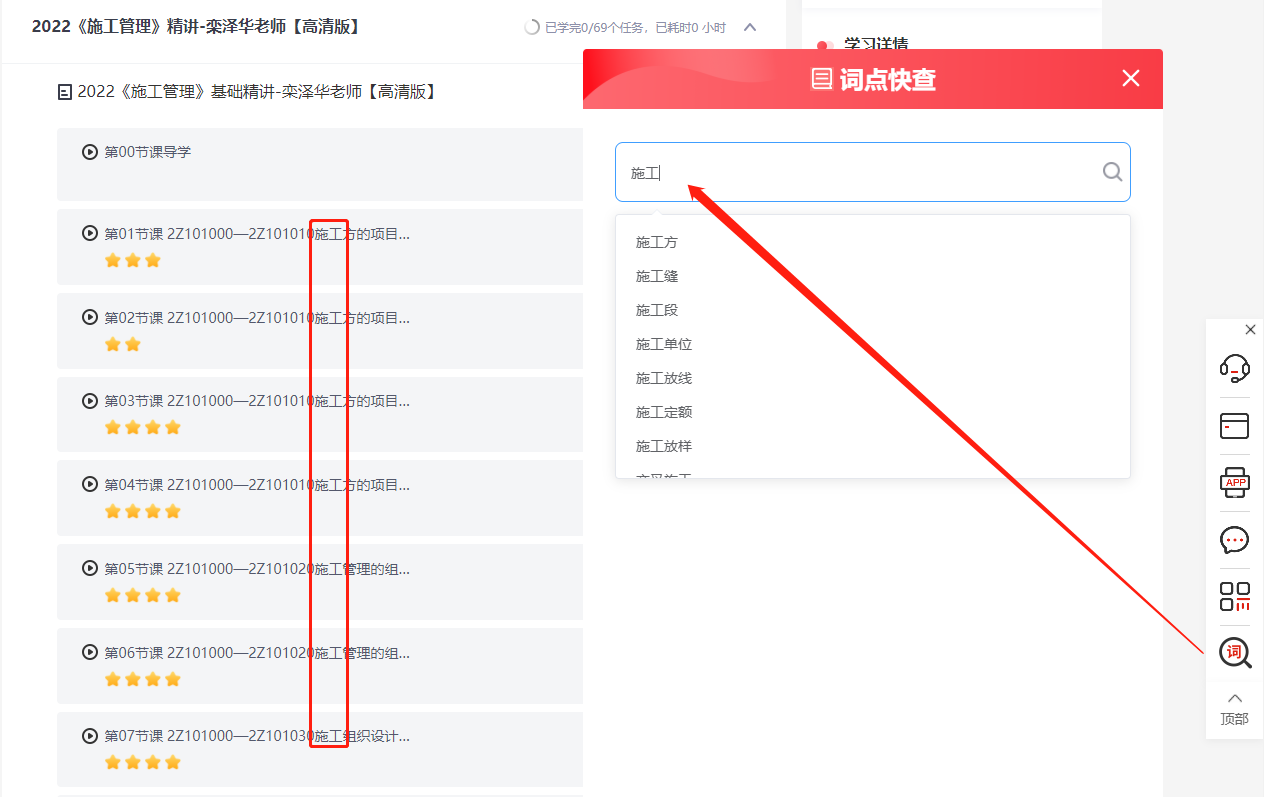The height and width of the screenshot is (797, 1264).
Task: Open the 词 quick search icon
Action: click(x=1235, y=654)
